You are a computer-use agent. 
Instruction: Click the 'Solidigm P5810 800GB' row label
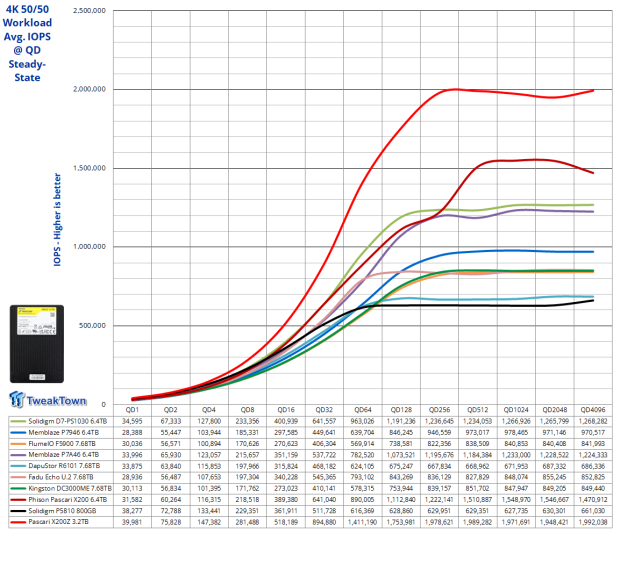[62, 511]
